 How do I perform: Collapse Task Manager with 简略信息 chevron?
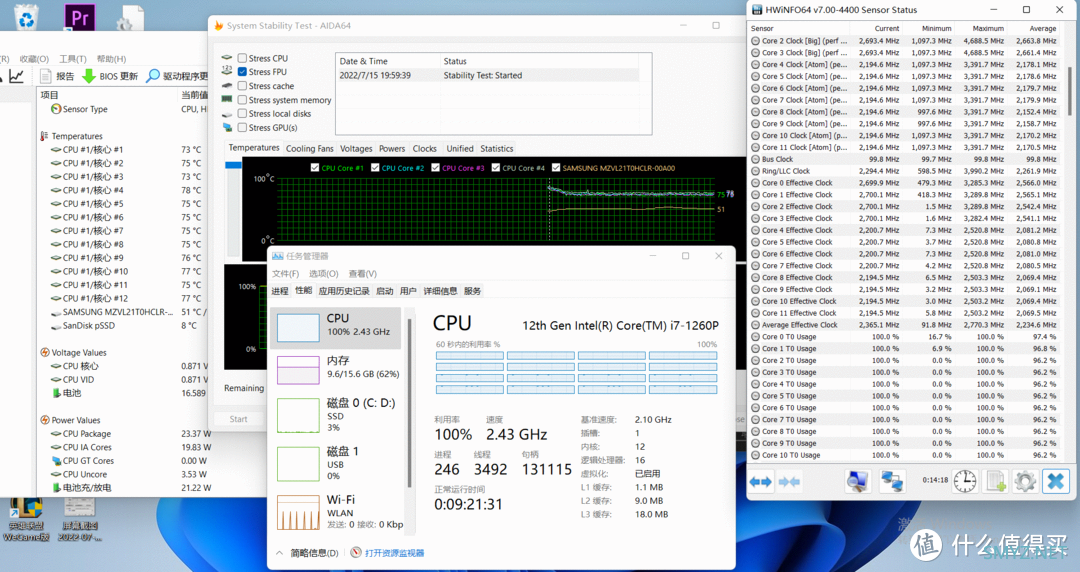(279, 553)
